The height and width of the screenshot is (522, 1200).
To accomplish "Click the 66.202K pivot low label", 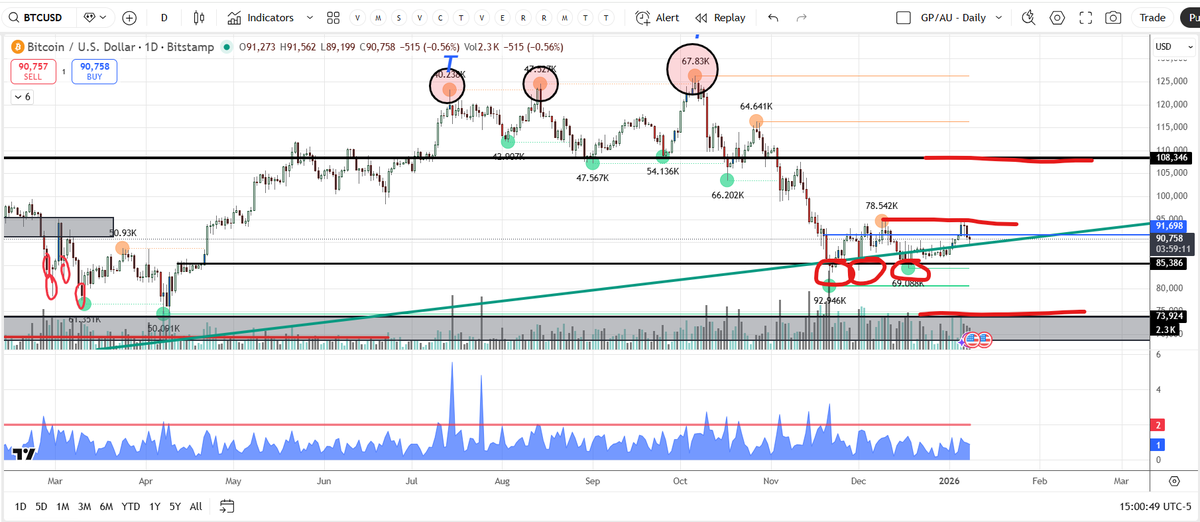I will pos(727,196).
